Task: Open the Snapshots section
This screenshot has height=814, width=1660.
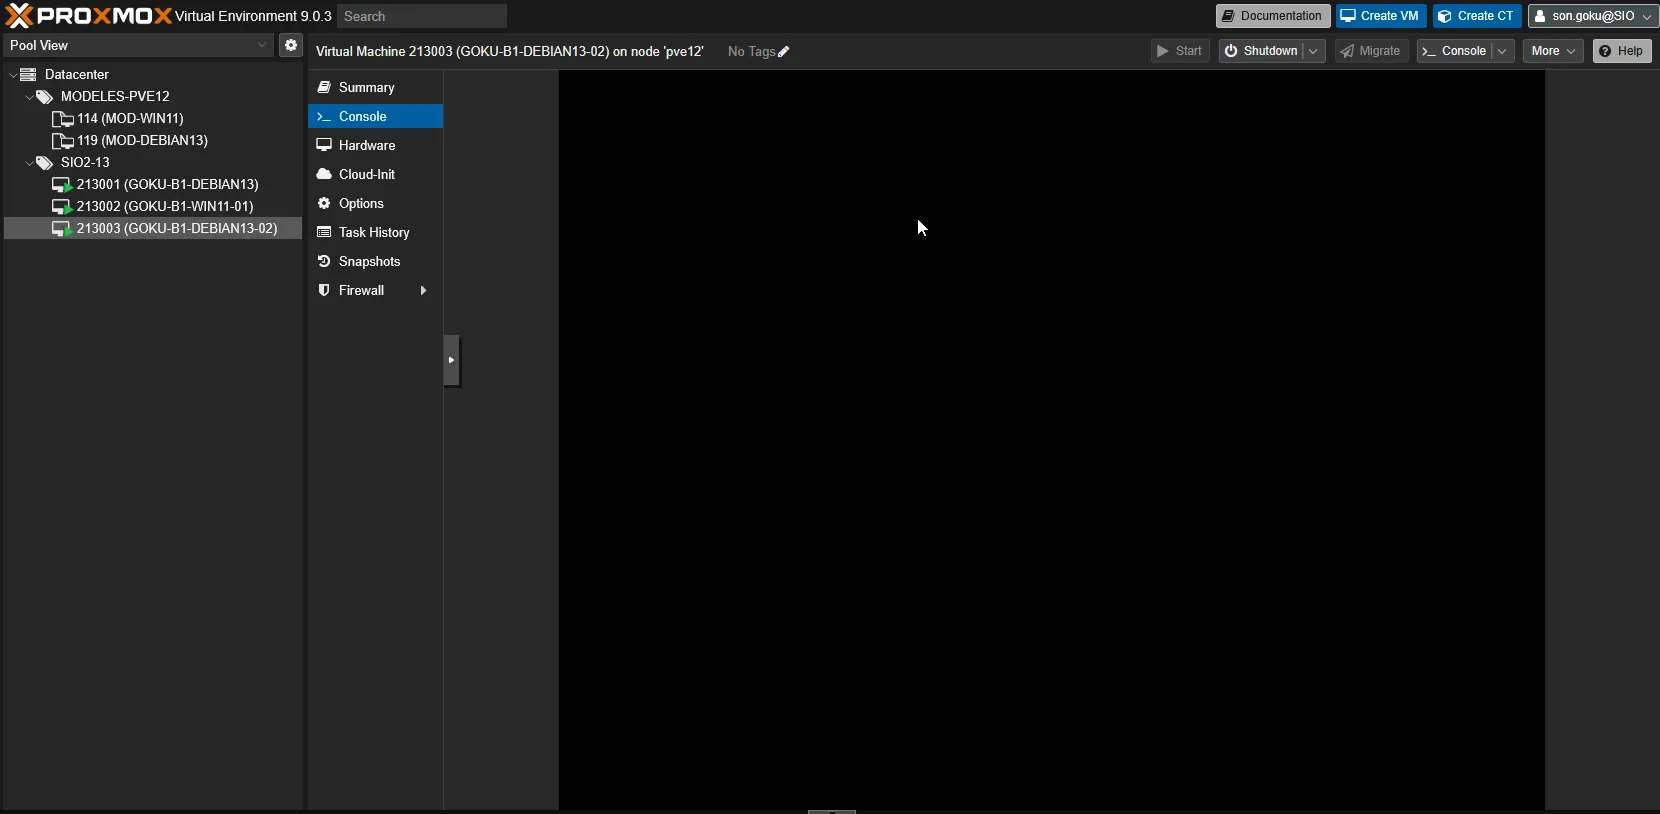Action: tap(369, 261)
